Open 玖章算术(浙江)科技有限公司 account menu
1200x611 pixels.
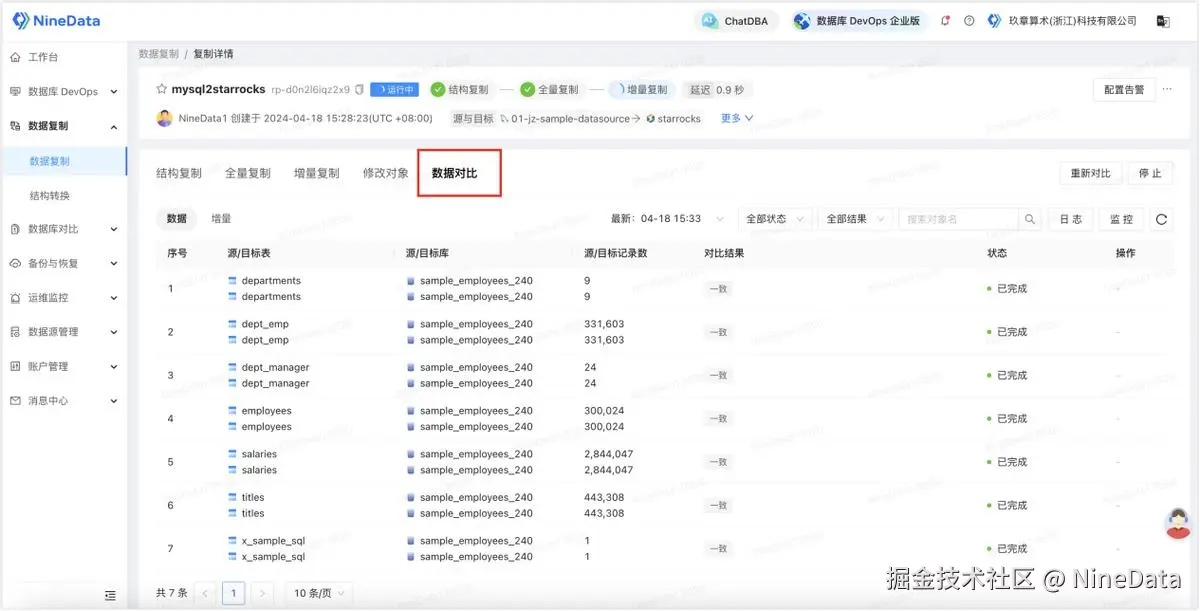[x=1062, y=20]
